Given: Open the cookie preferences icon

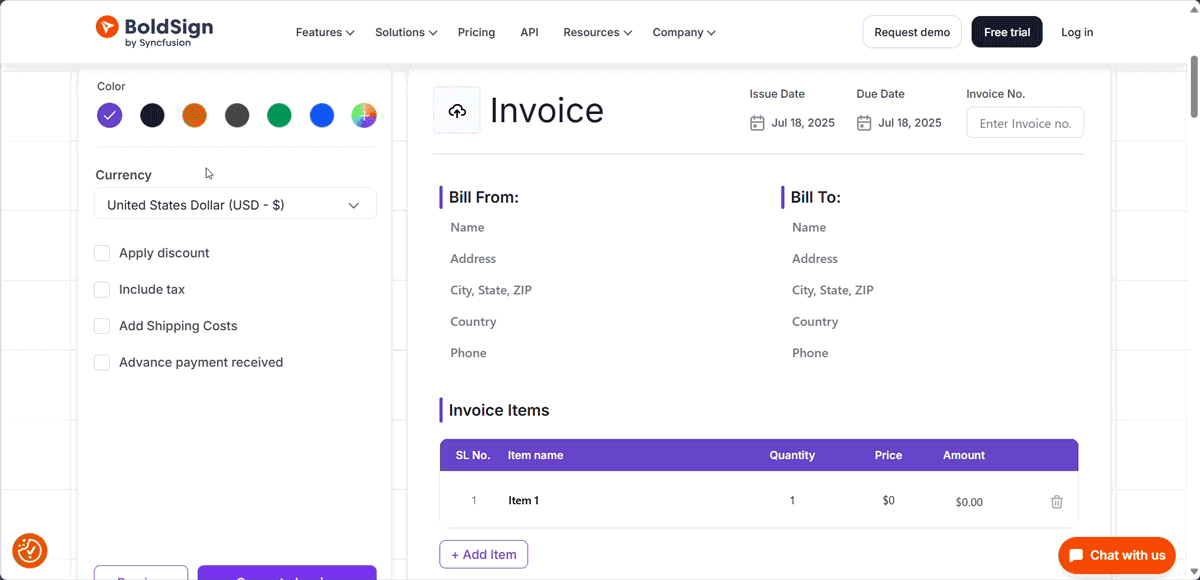Looking at the screenshot, I should point(30,550).
